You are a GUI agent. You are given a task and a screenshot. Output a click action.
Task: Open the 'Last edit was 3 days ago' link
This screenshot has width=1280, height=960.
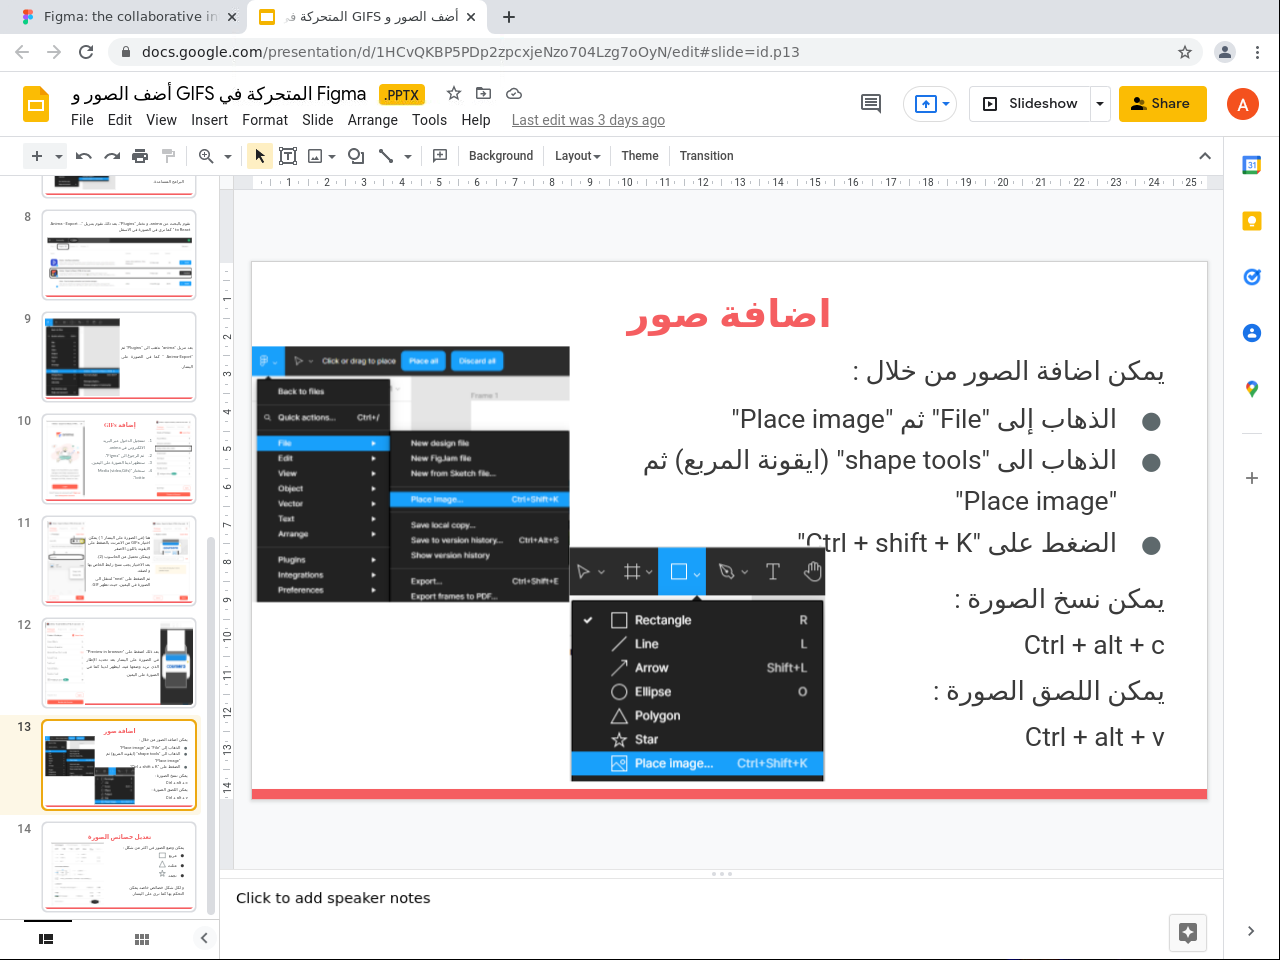point(588,120)
